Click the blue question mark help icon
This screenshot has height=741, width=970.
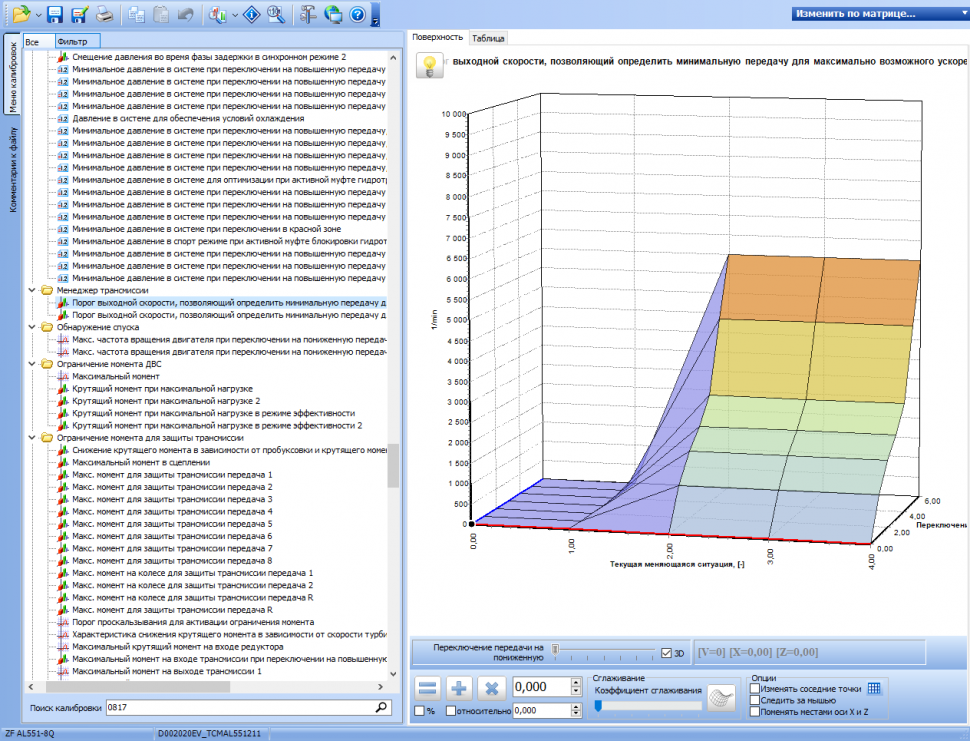tap(356, 14)
